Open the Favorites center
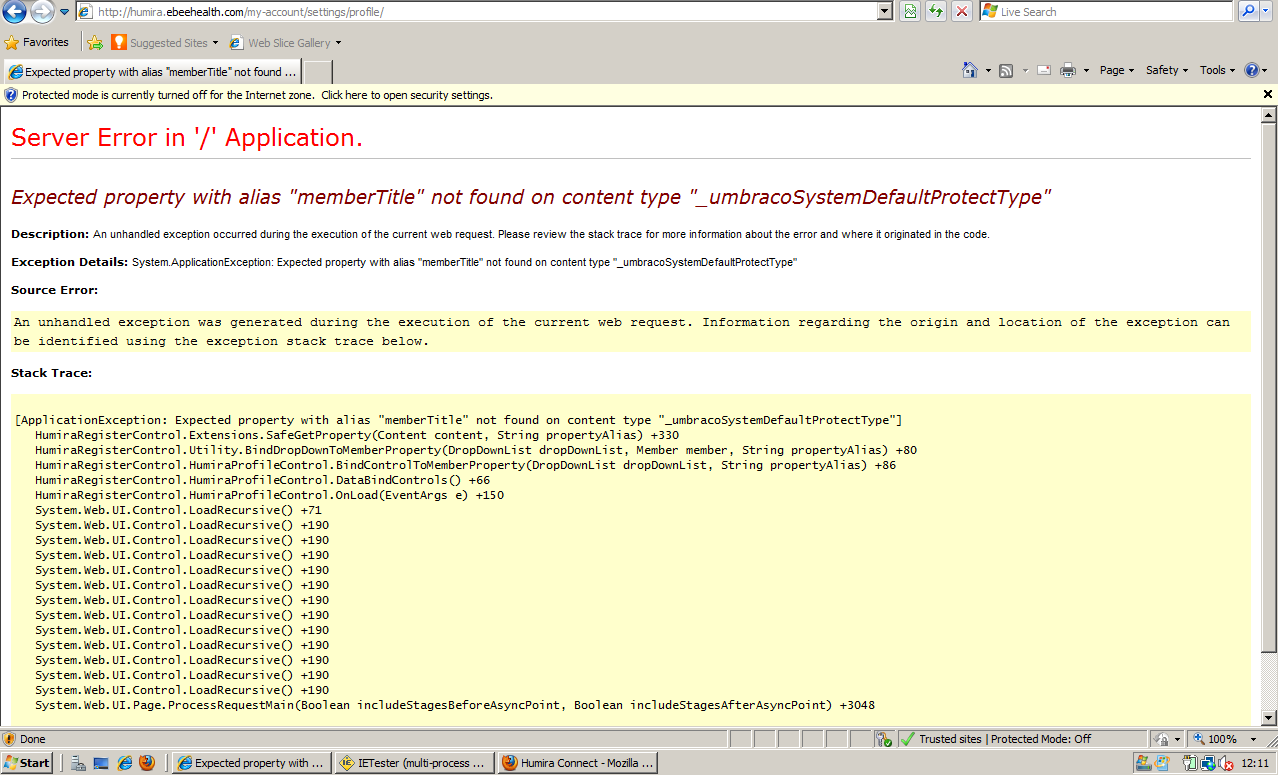Viewport: 1278px width, 775px height. point(38,43)
